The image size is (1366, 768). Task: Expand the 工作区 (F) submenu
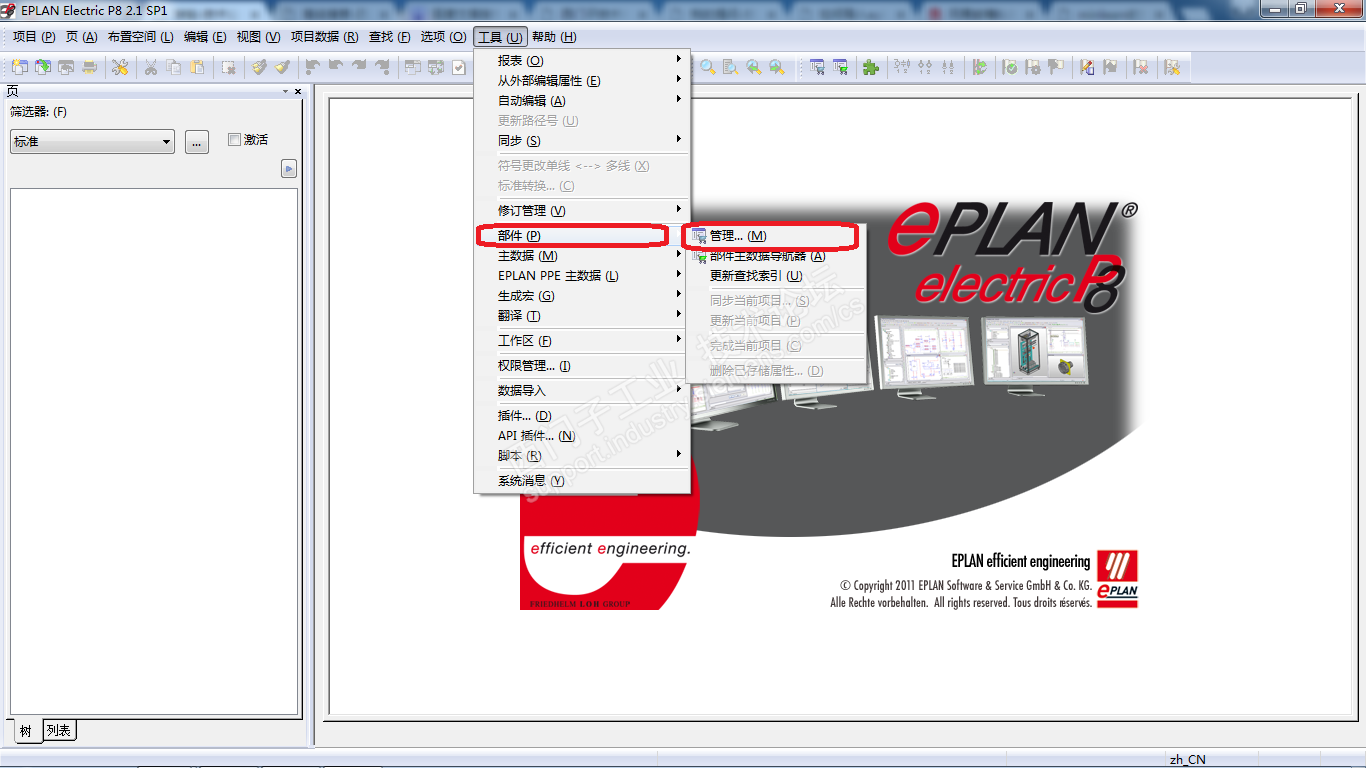point(582,341)
